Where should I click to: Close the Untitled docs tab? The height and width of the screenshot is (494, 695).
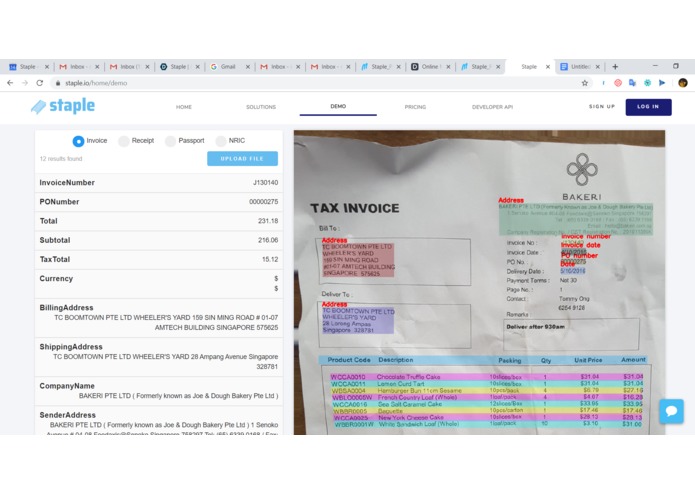[x=597, y=67]
